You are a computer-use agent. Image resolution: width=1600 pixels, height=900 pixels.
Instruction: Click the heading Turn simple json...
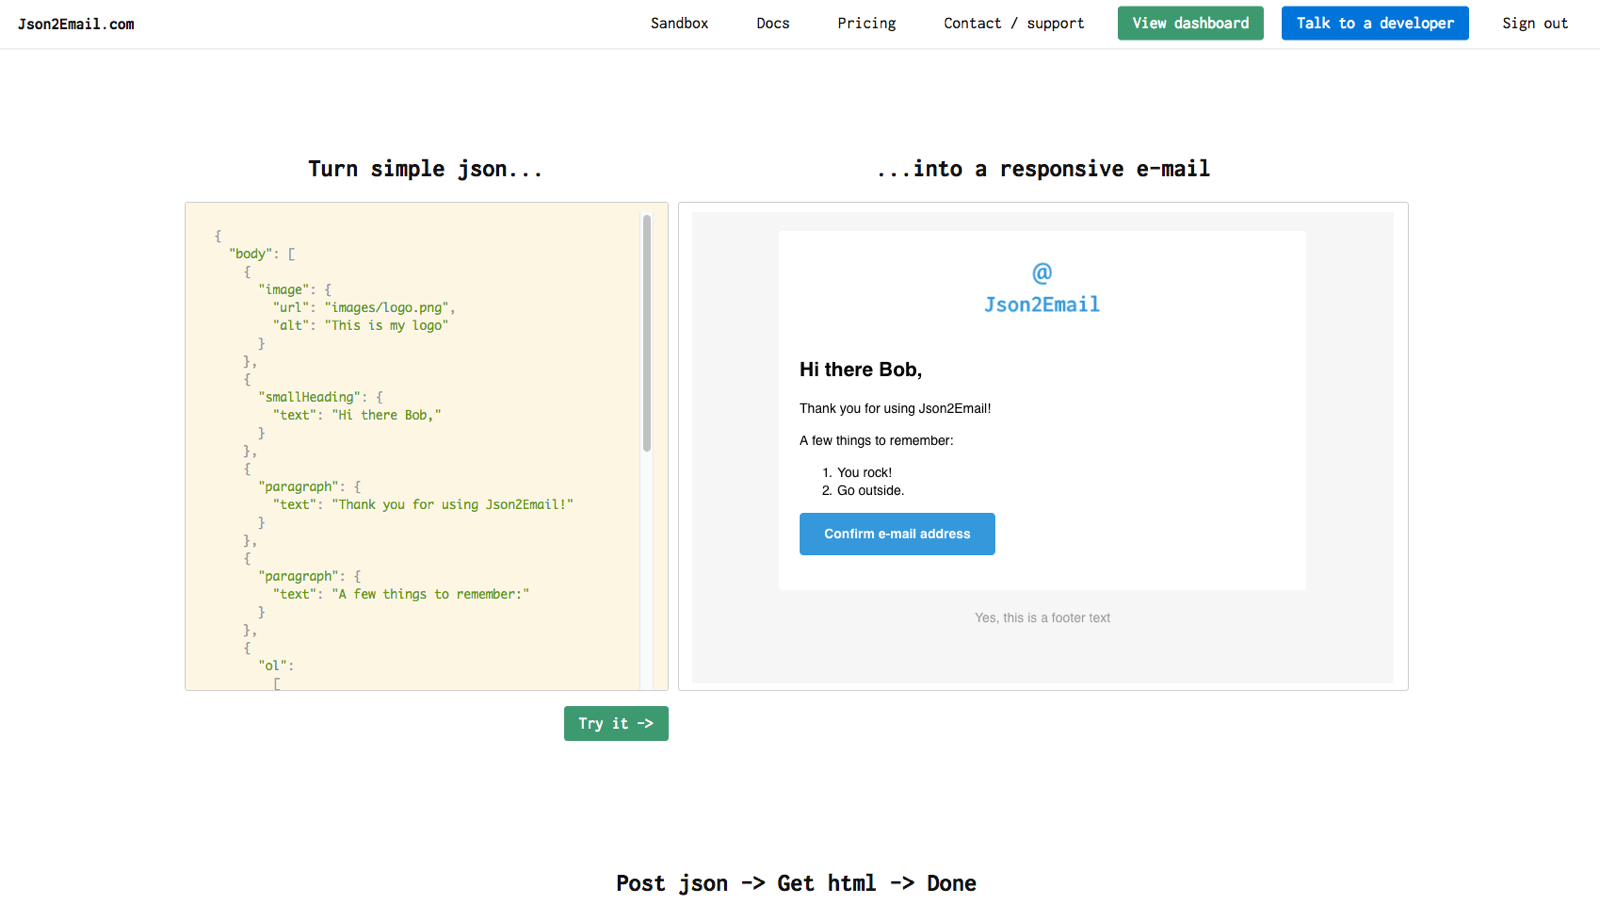424,168
